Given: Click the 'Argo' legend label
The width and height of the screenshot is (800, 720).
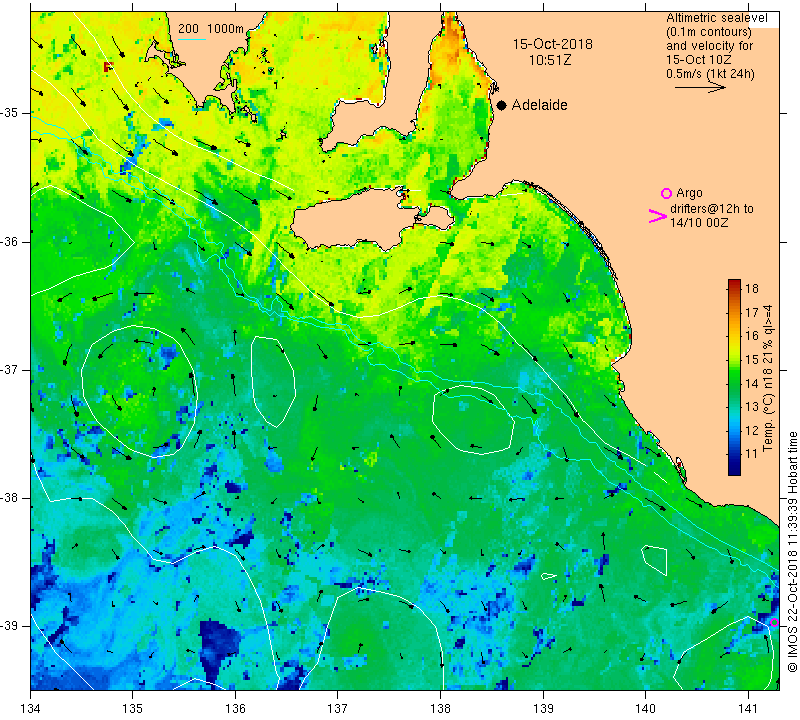Looking at the screenshot, I should point(689,193).
